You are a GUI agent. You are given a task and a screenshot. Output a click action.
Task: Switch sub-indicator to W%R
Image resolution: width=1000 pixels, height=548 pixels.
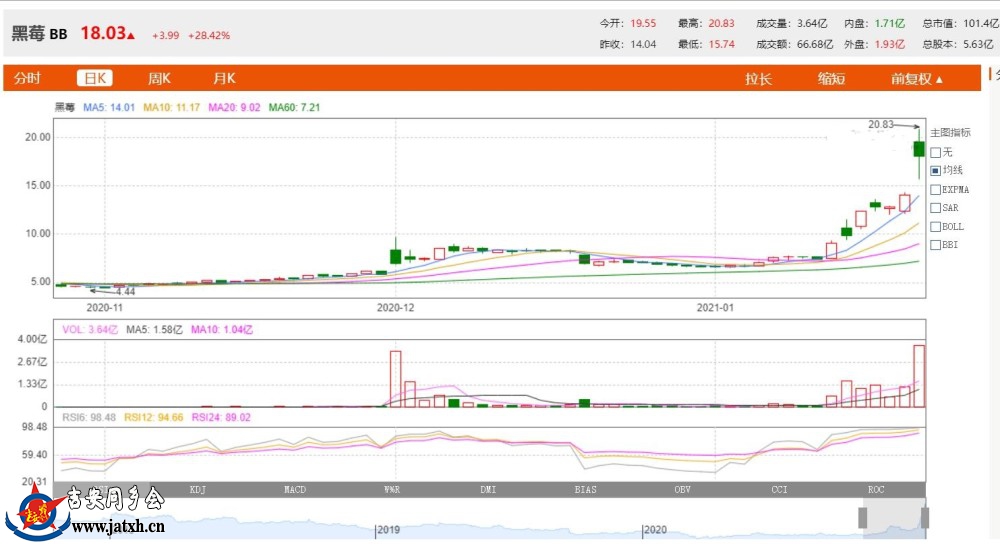[390, 490]
